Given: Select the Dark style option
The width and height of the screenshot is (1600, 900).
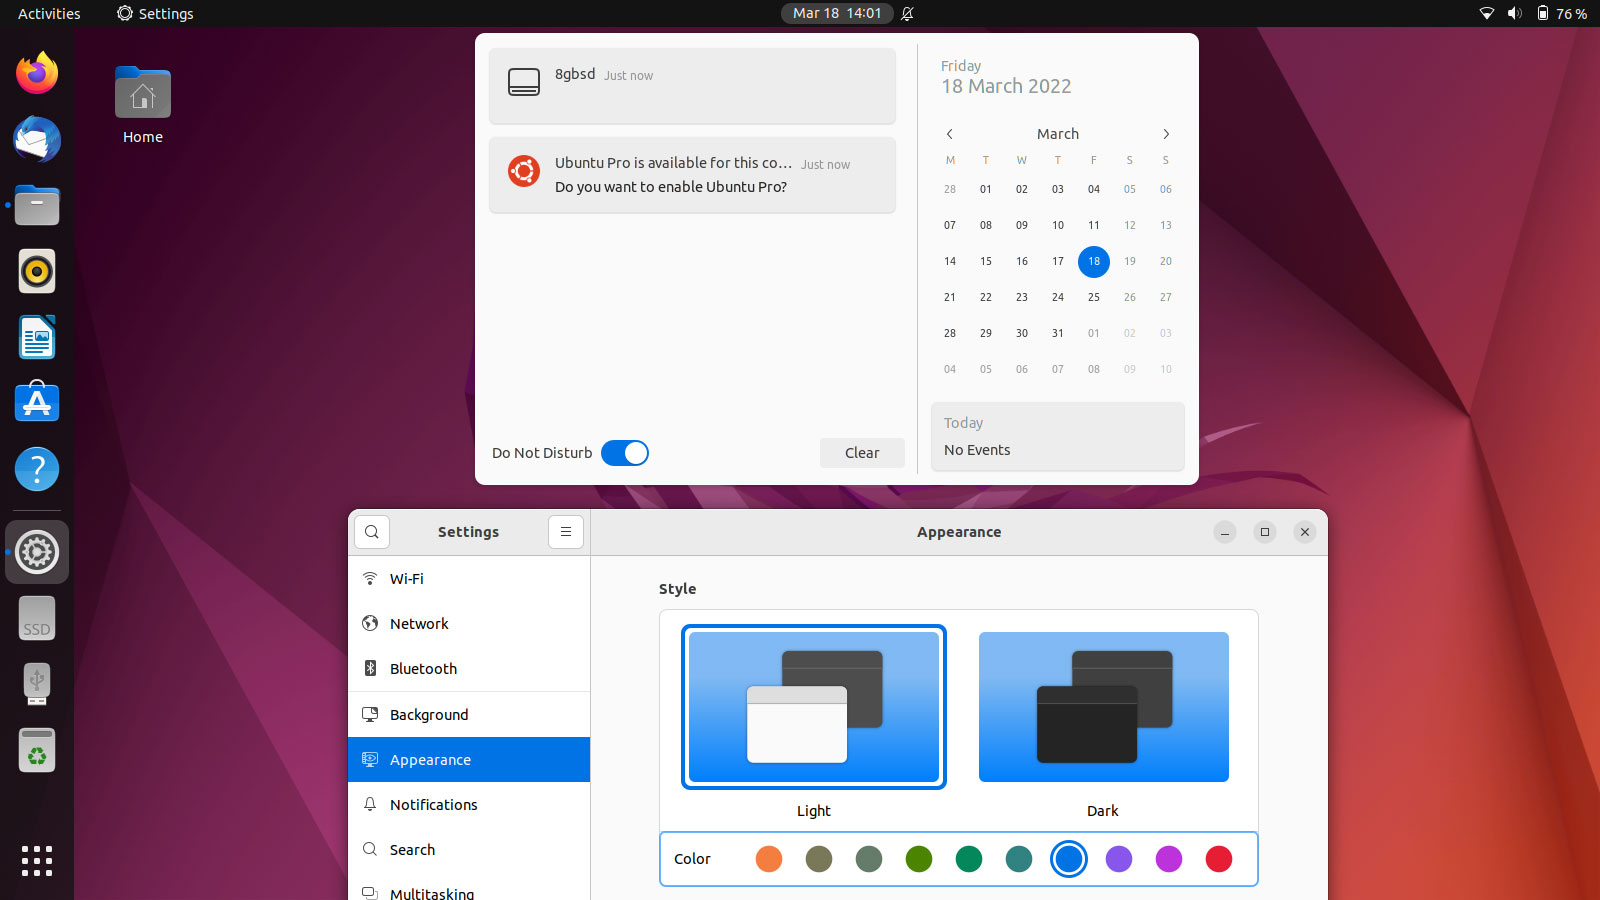Looking at the screenshot, I should 1104,707.
